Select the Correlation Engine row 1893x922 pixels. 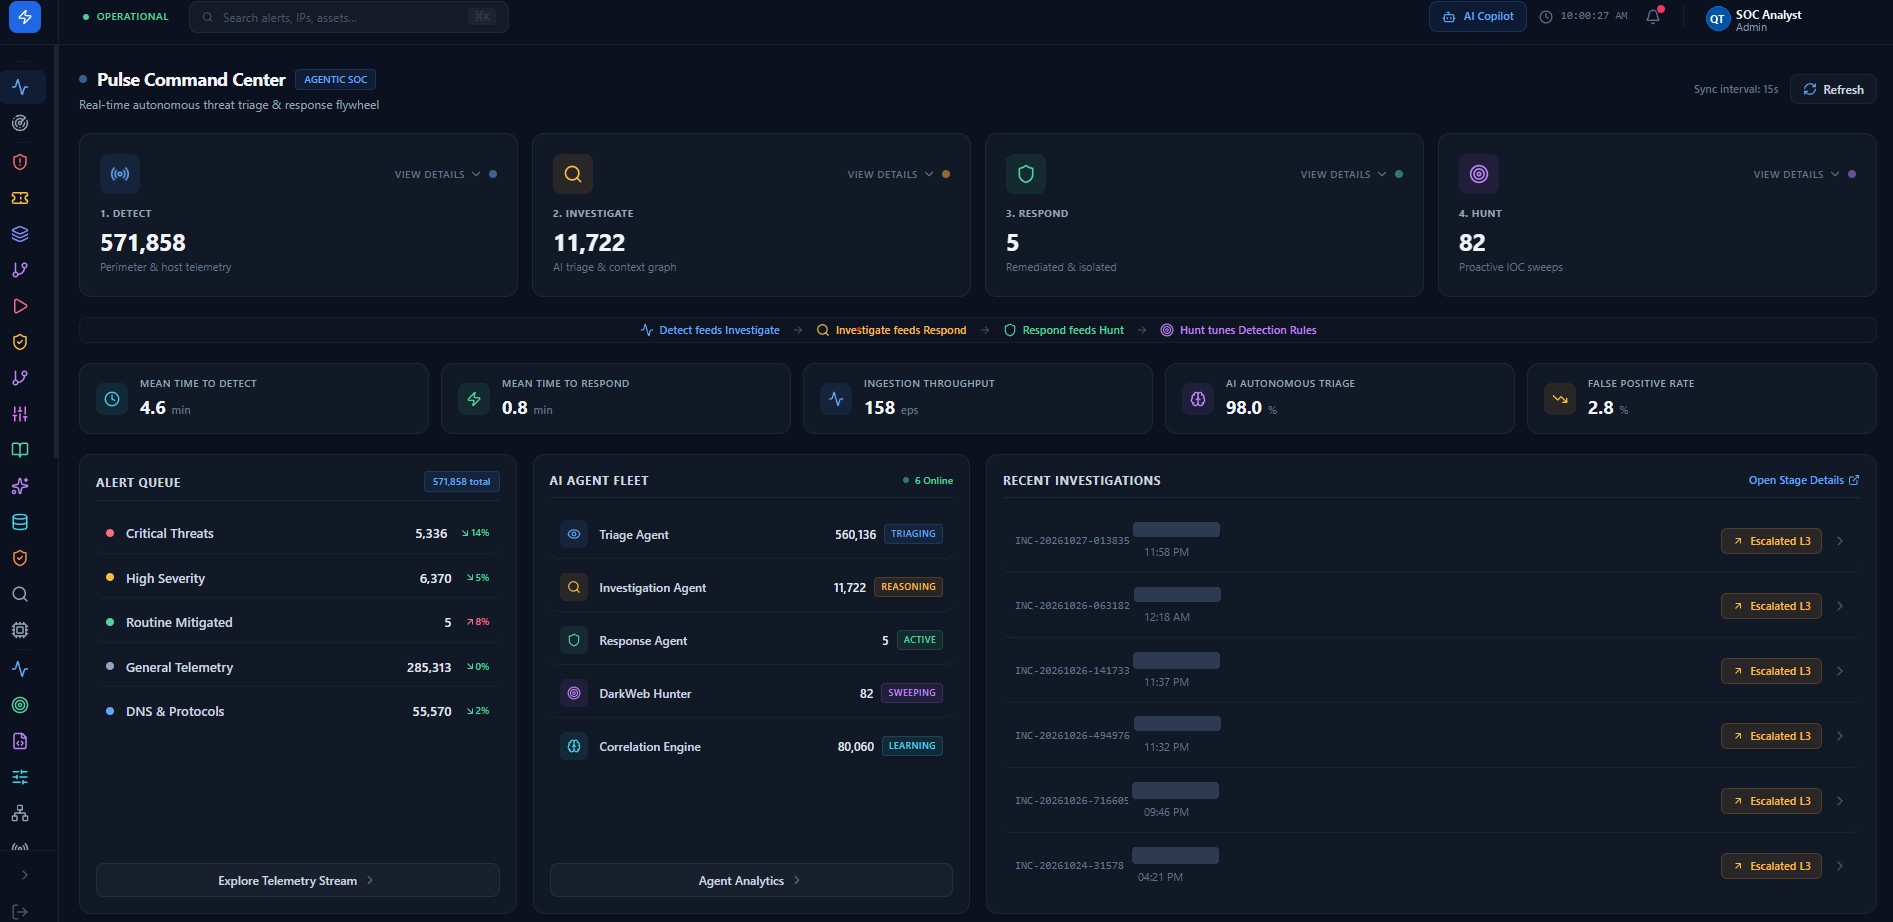[751, 746]
